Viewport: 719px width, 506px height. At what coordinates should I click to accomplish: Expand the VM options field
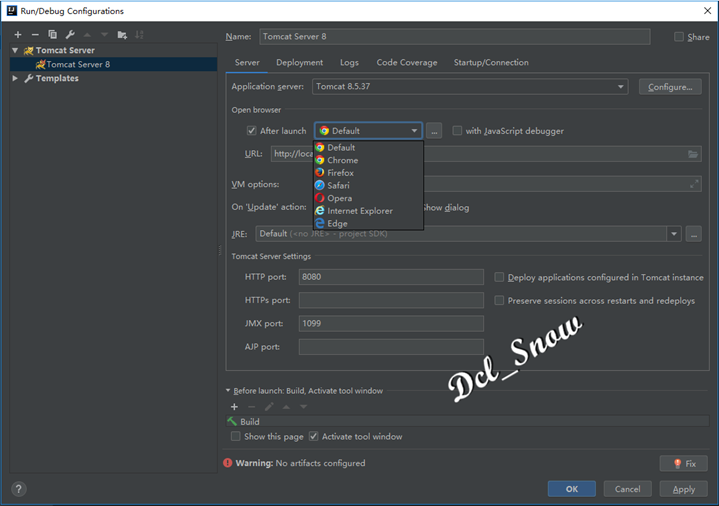[x=694, y=184]
